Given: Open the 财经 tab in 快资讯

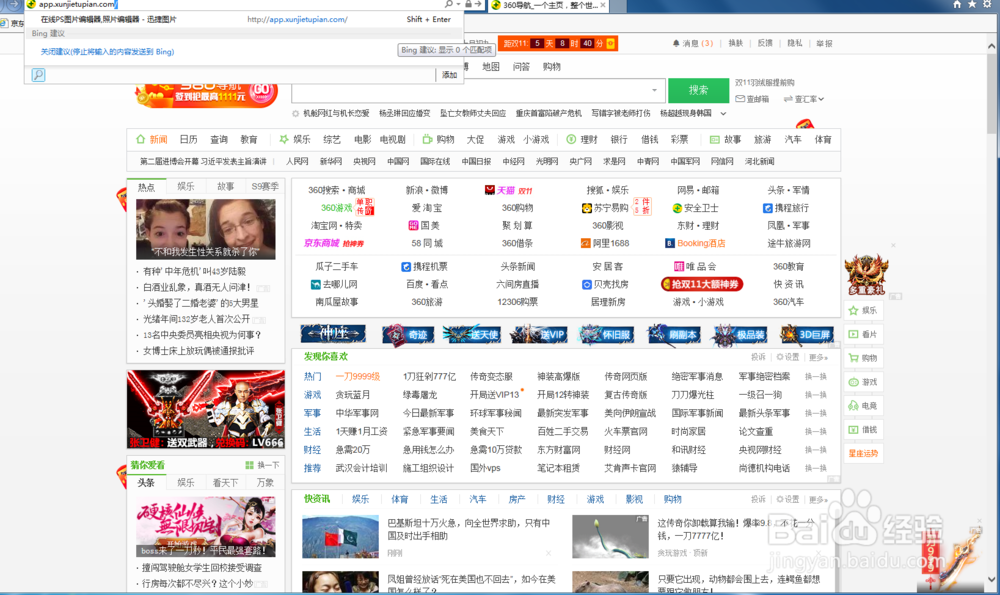Looking at the screenshot, I should pyautogui.click(x=555, y=499).
